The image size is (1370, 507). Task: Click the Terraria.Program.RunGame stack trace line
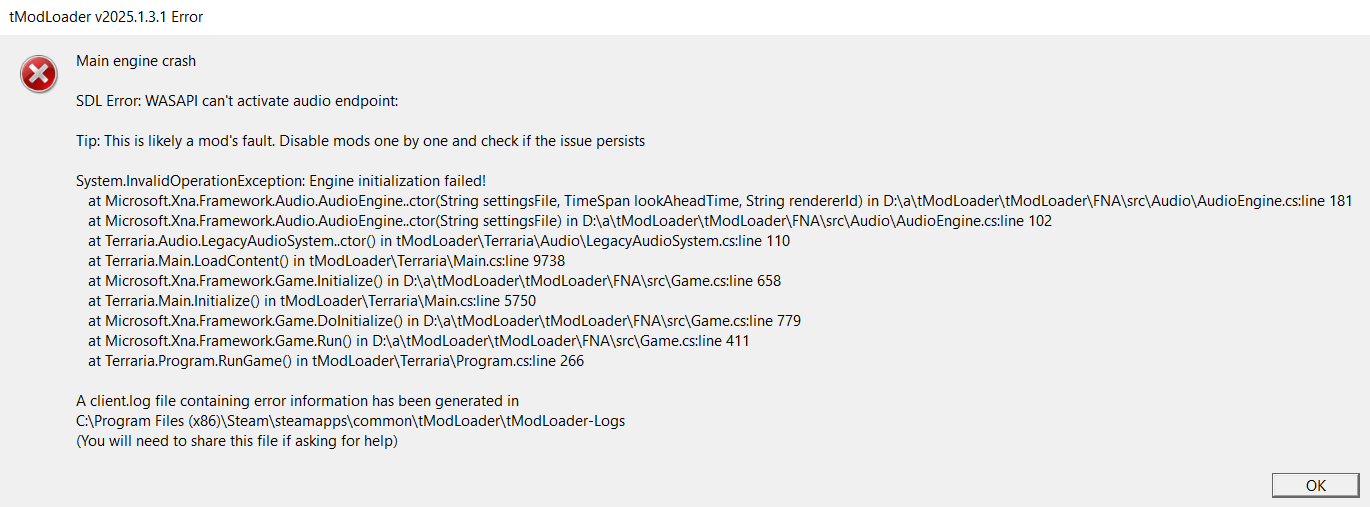(336, 361)
